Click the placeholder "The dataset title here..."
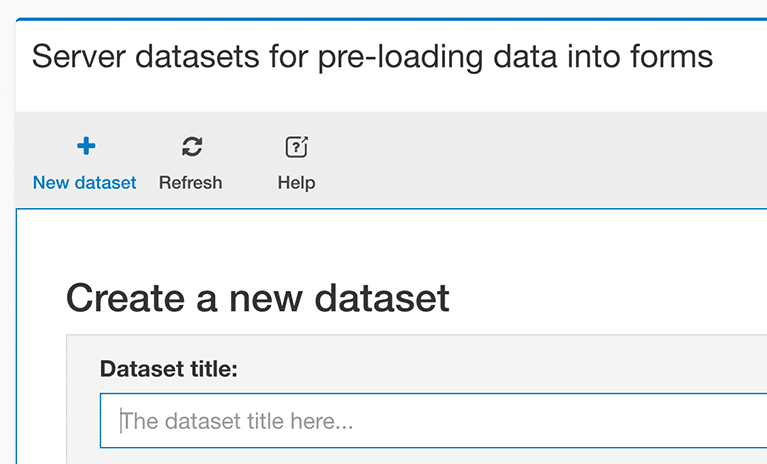 click(x=237, y=421)
